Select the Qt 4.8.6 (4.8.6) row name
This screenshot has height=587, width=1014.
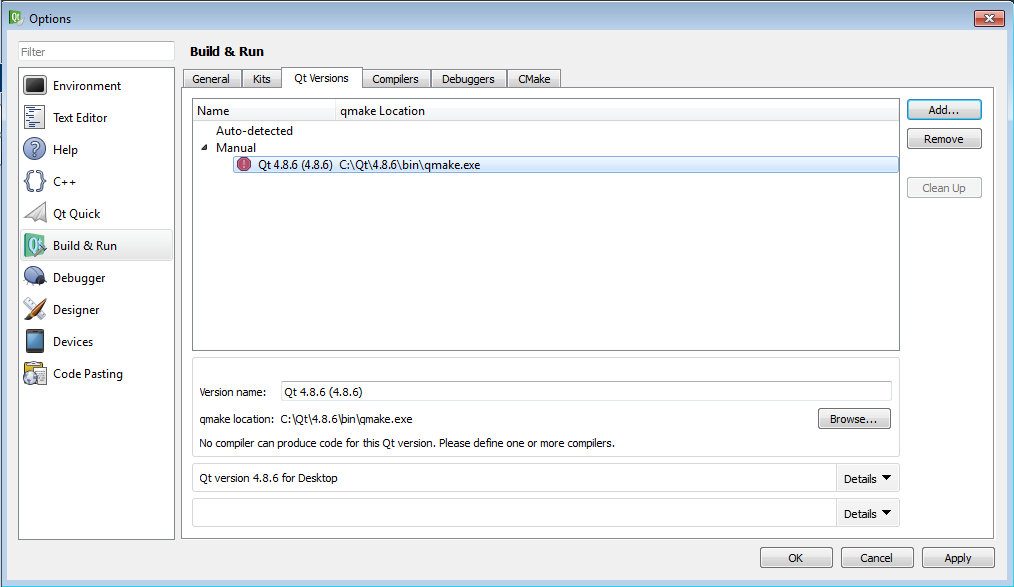click(x=296, y=165)
